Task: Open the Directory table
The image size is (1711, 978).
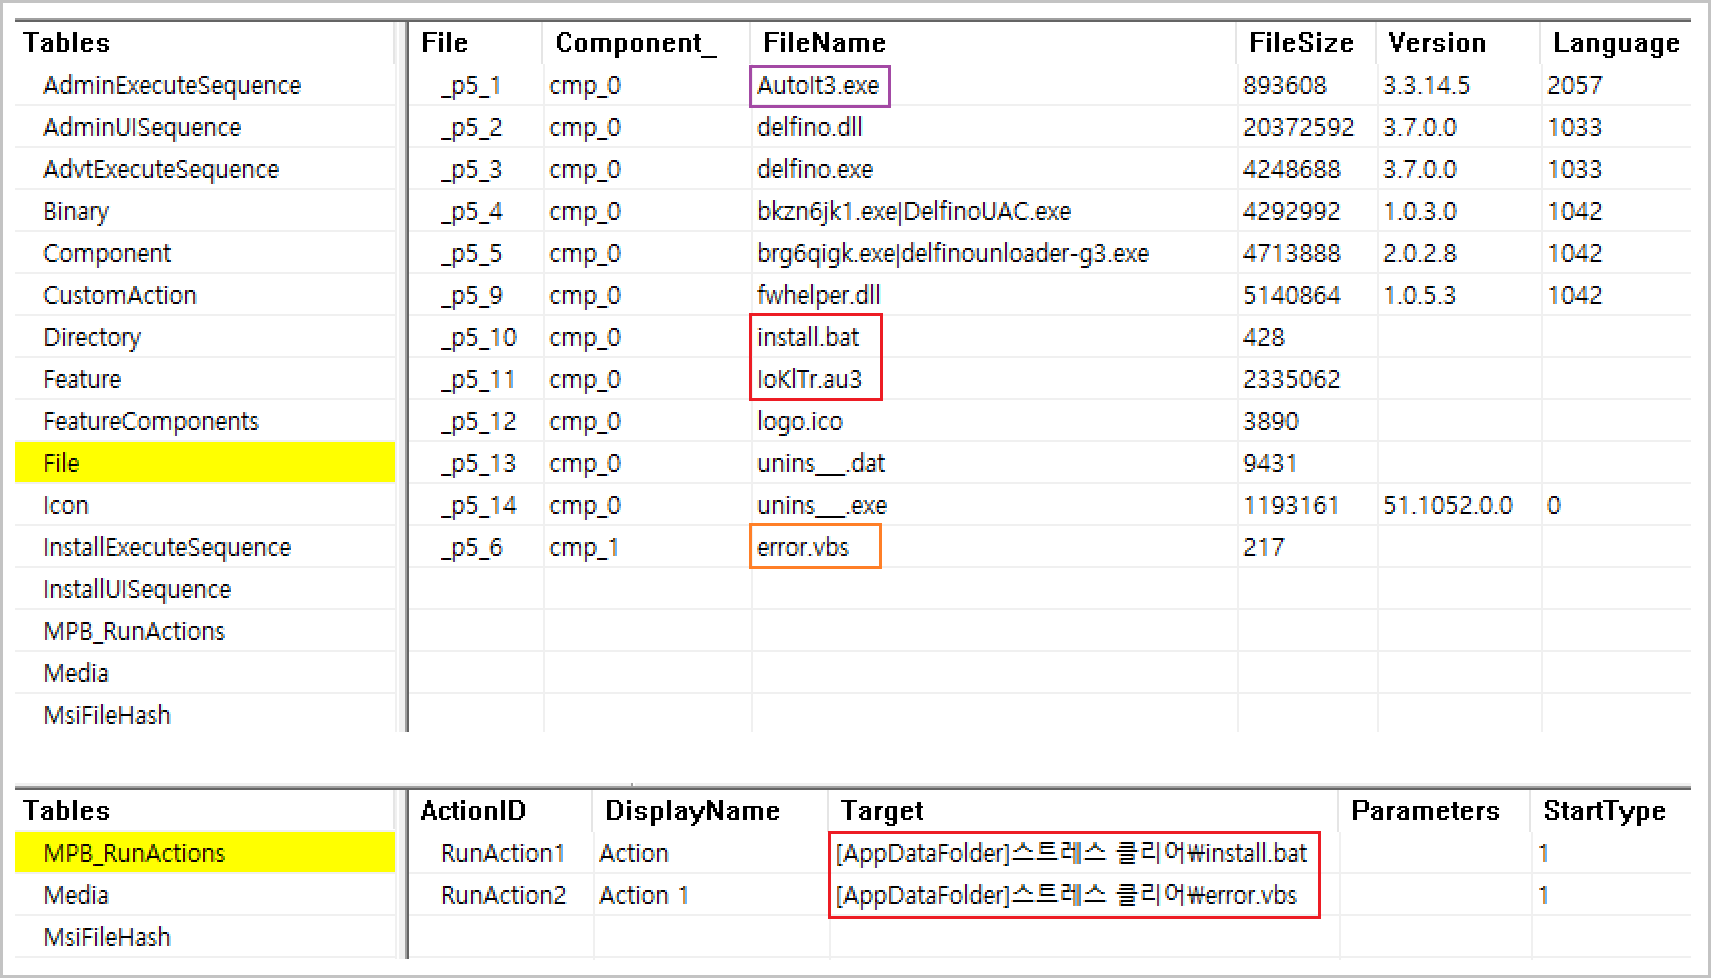Action: 92,337
